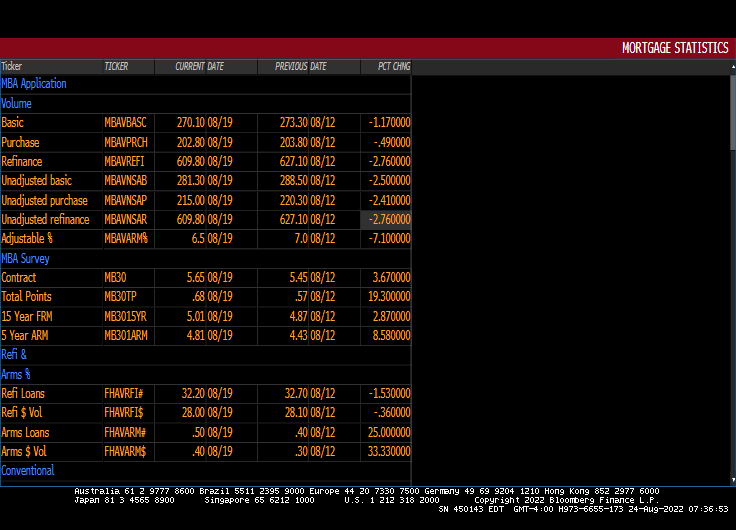Image resolution: width=736 pixels, height=530 pixels.
Task: Sort by the PCT CHNG column header
Action: click(393, 67)
